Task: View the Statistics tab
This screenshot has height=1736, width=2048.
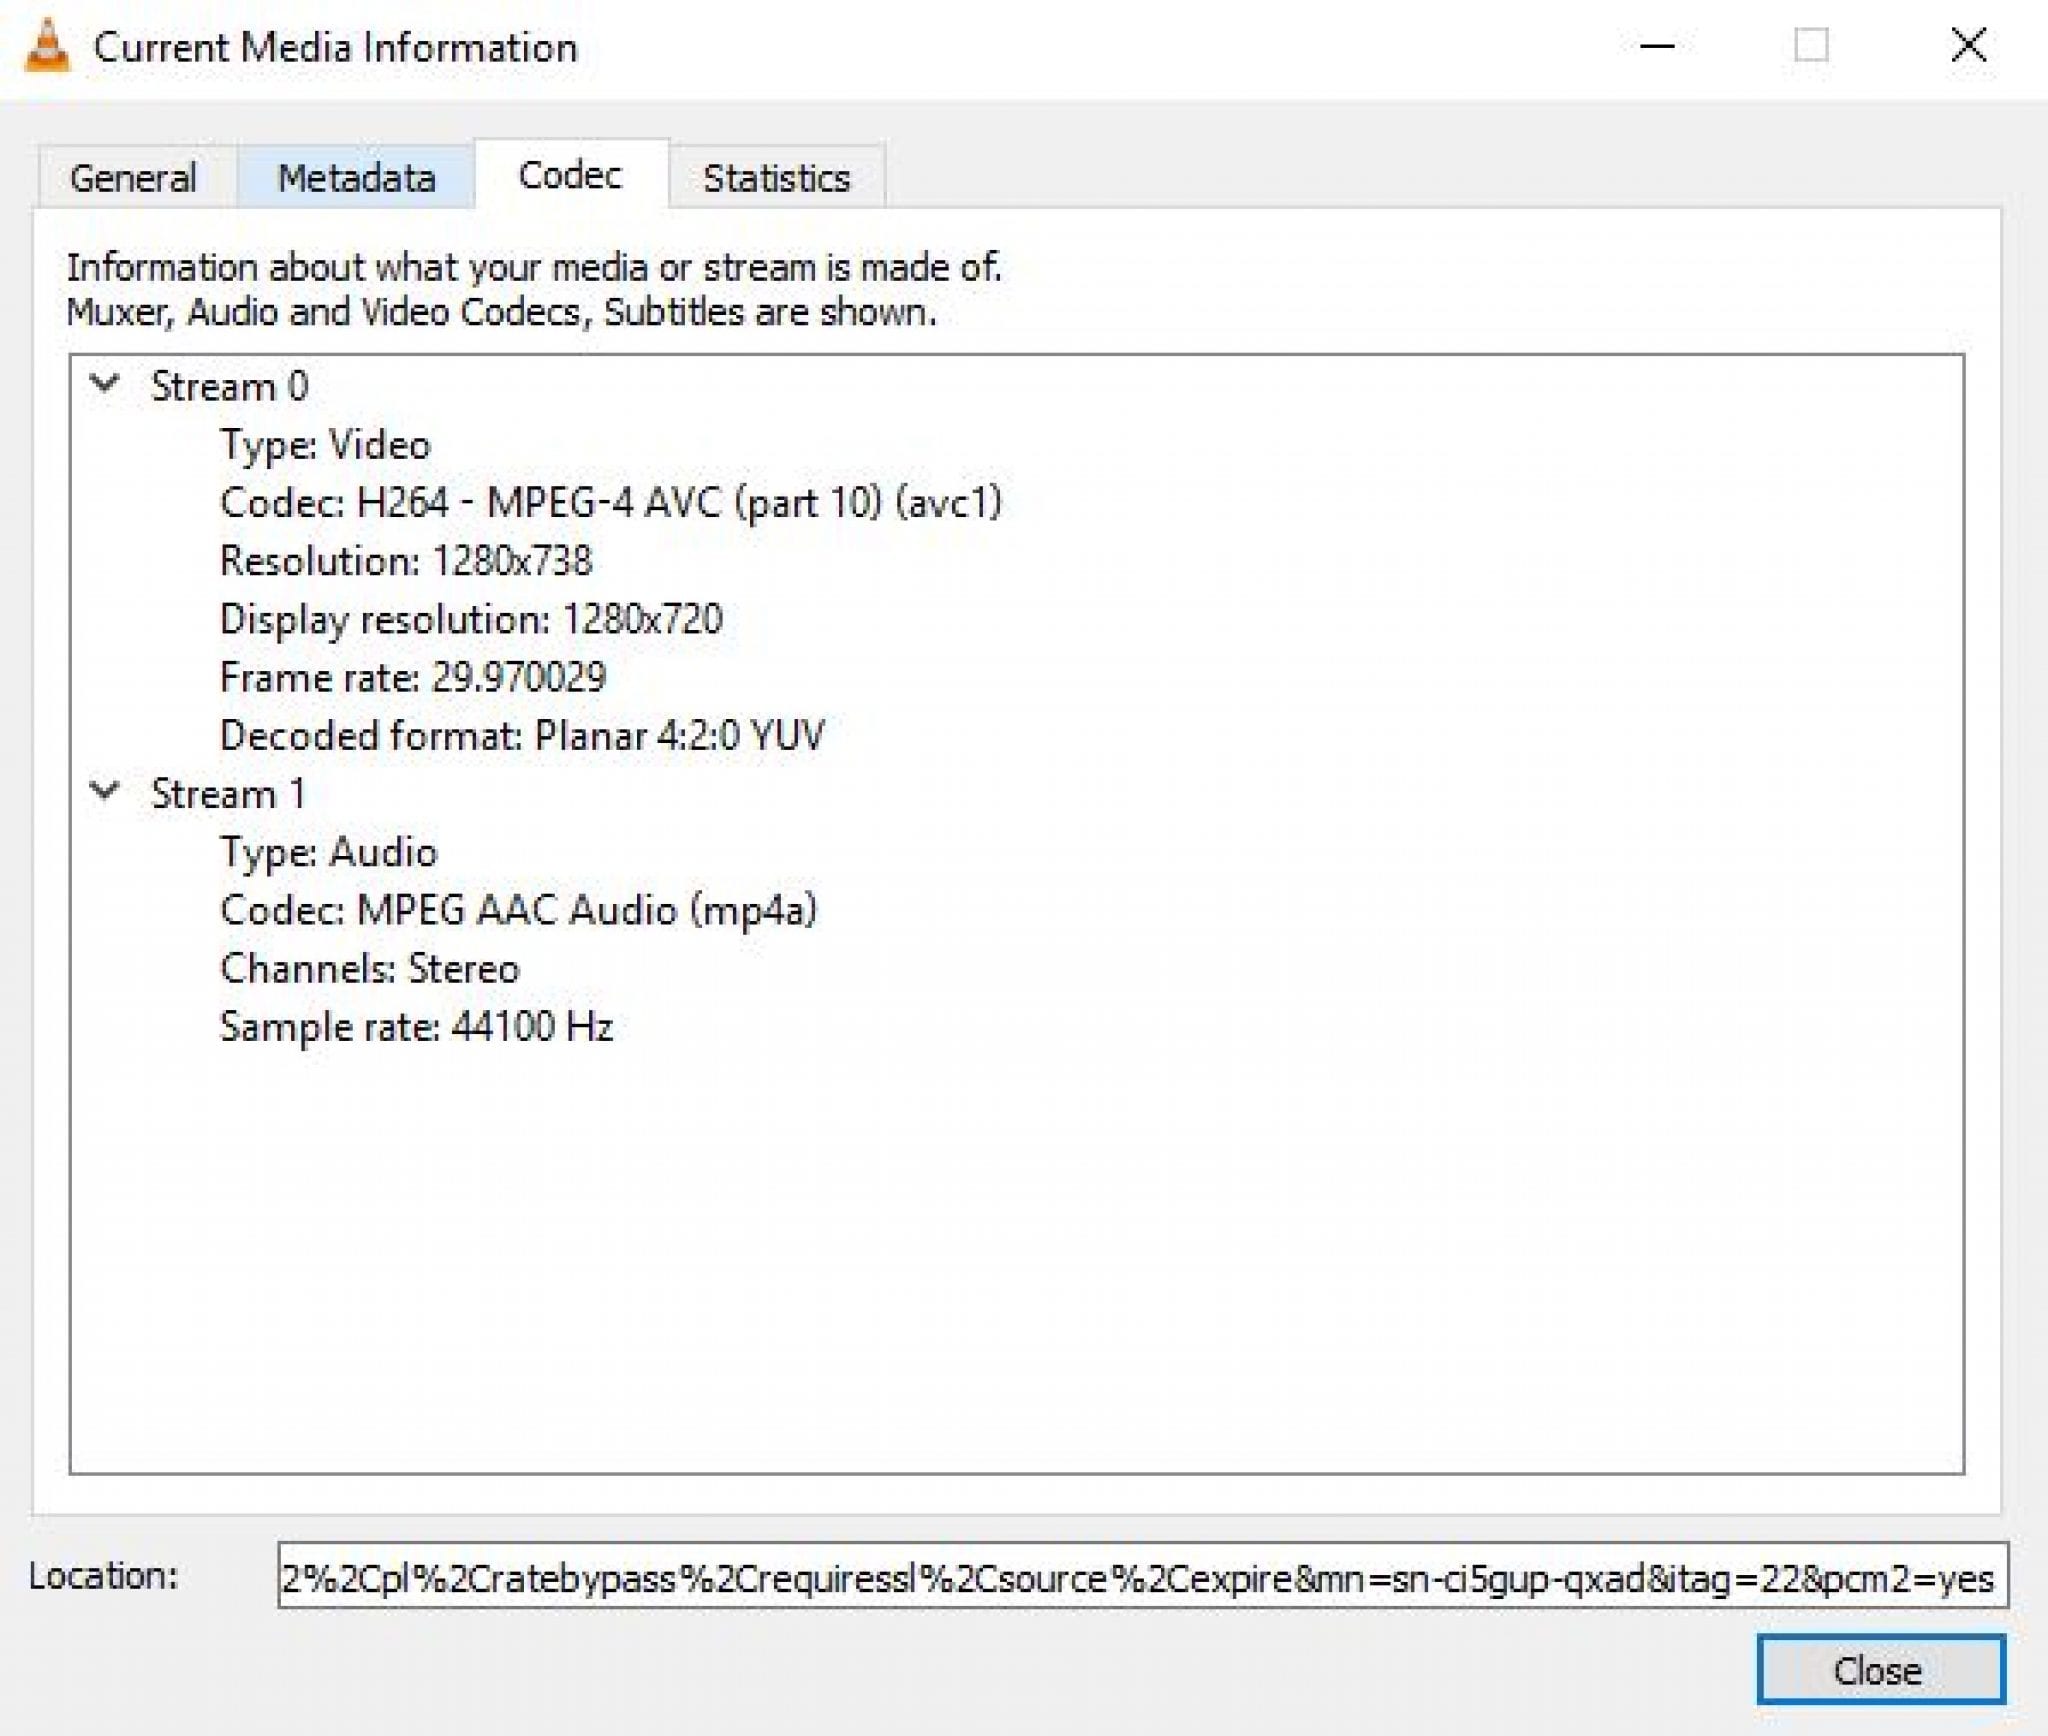Action: pyautogui.click(x=776, y=178)
